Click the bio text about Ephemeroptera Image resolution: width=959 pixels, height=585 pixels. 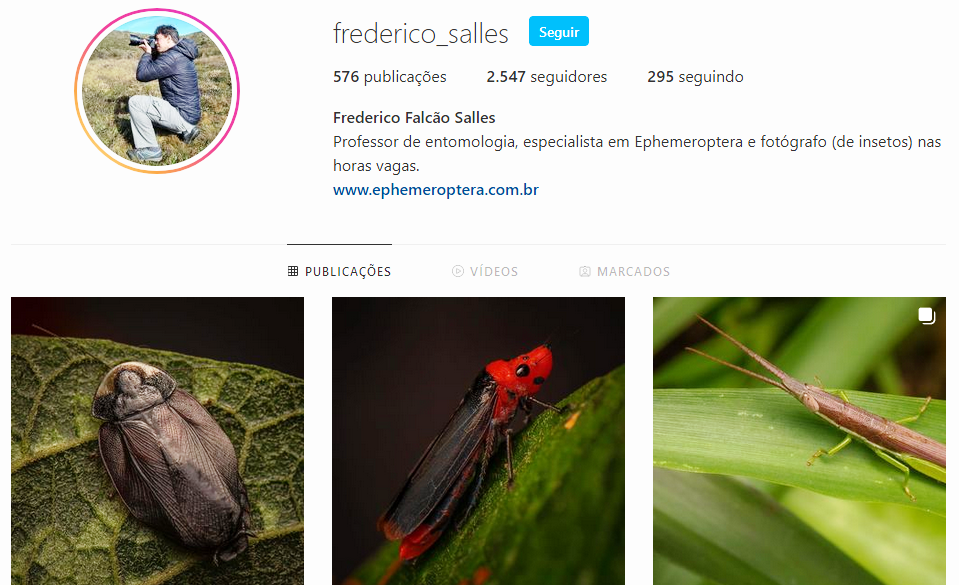point(637,154)
